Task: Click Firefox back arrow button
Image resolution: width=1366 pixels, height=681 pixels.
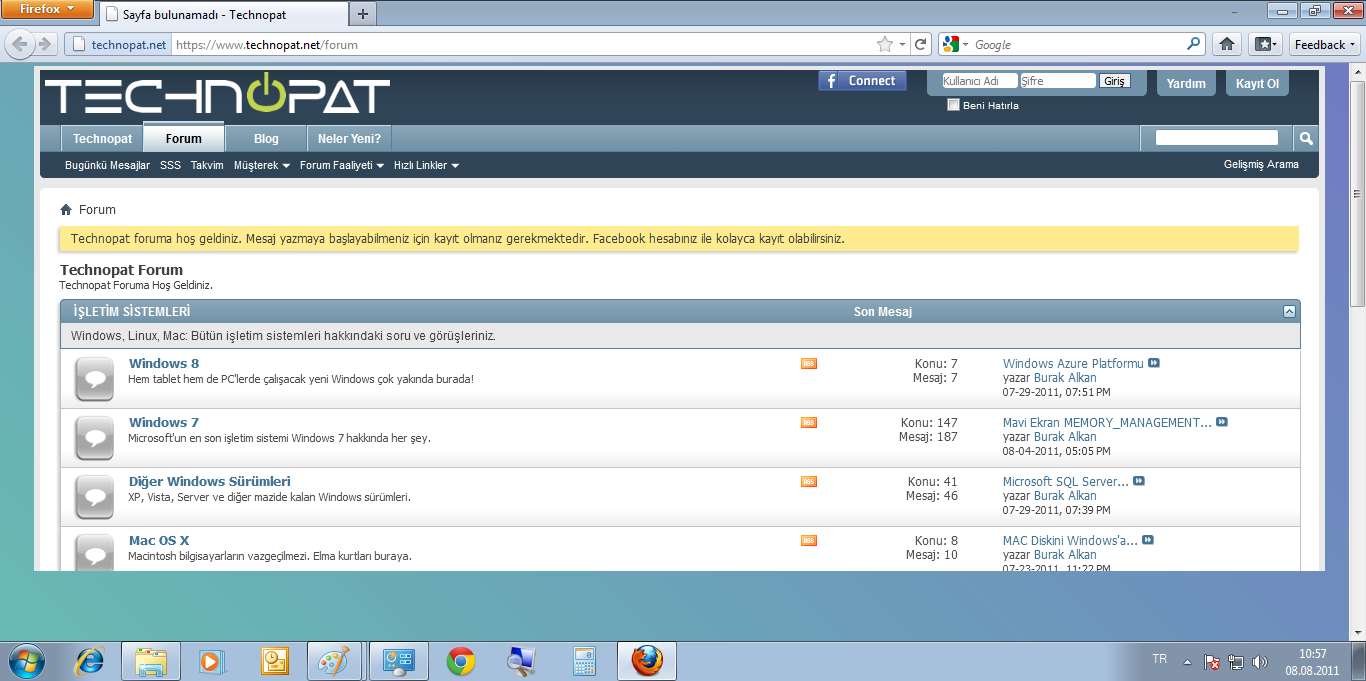Action: [x=20, y=44]
